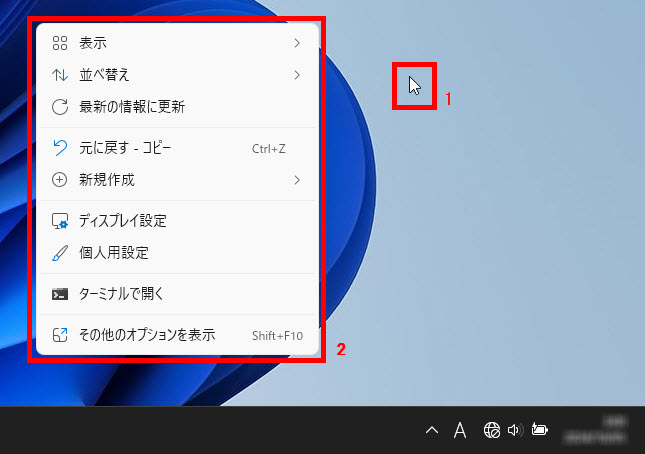The height and width of the screenshot is (454, 645).
Task: Click the refresh icon for 最新の情報に更新
Action: coord(59,107)
